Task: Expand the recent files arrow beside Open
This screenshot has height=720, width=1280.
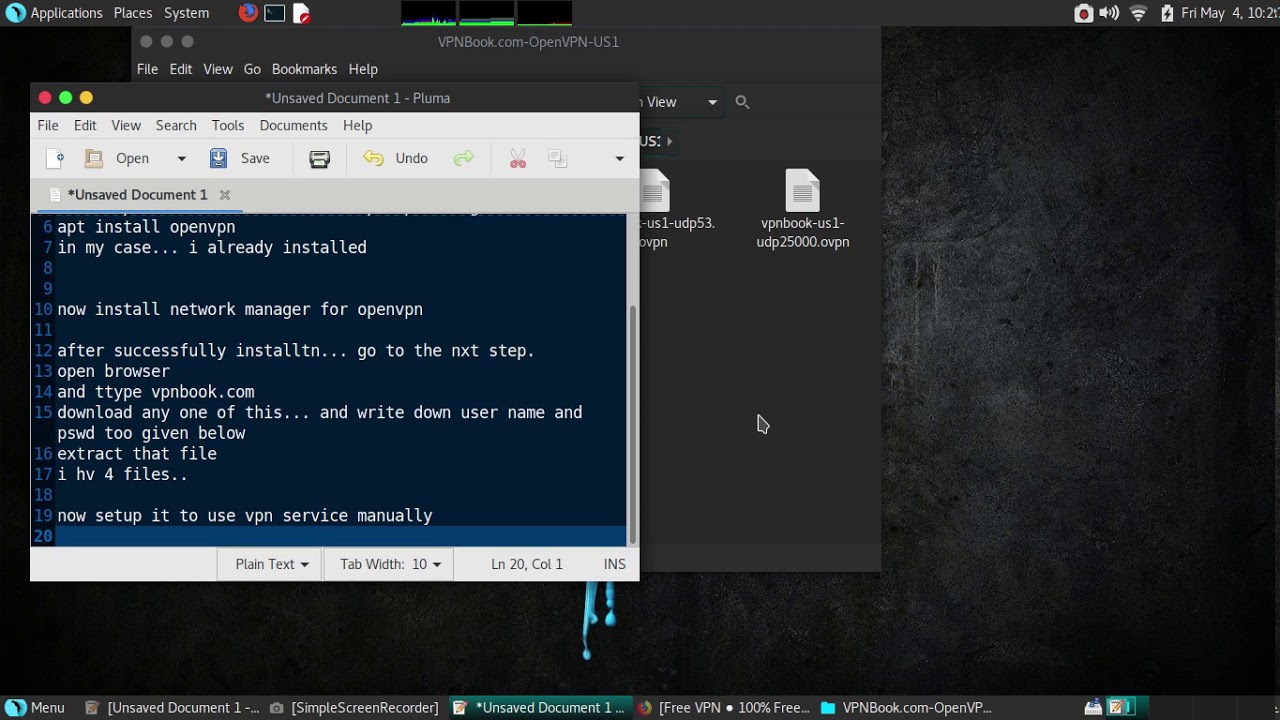Action: [x=181, y=158]
